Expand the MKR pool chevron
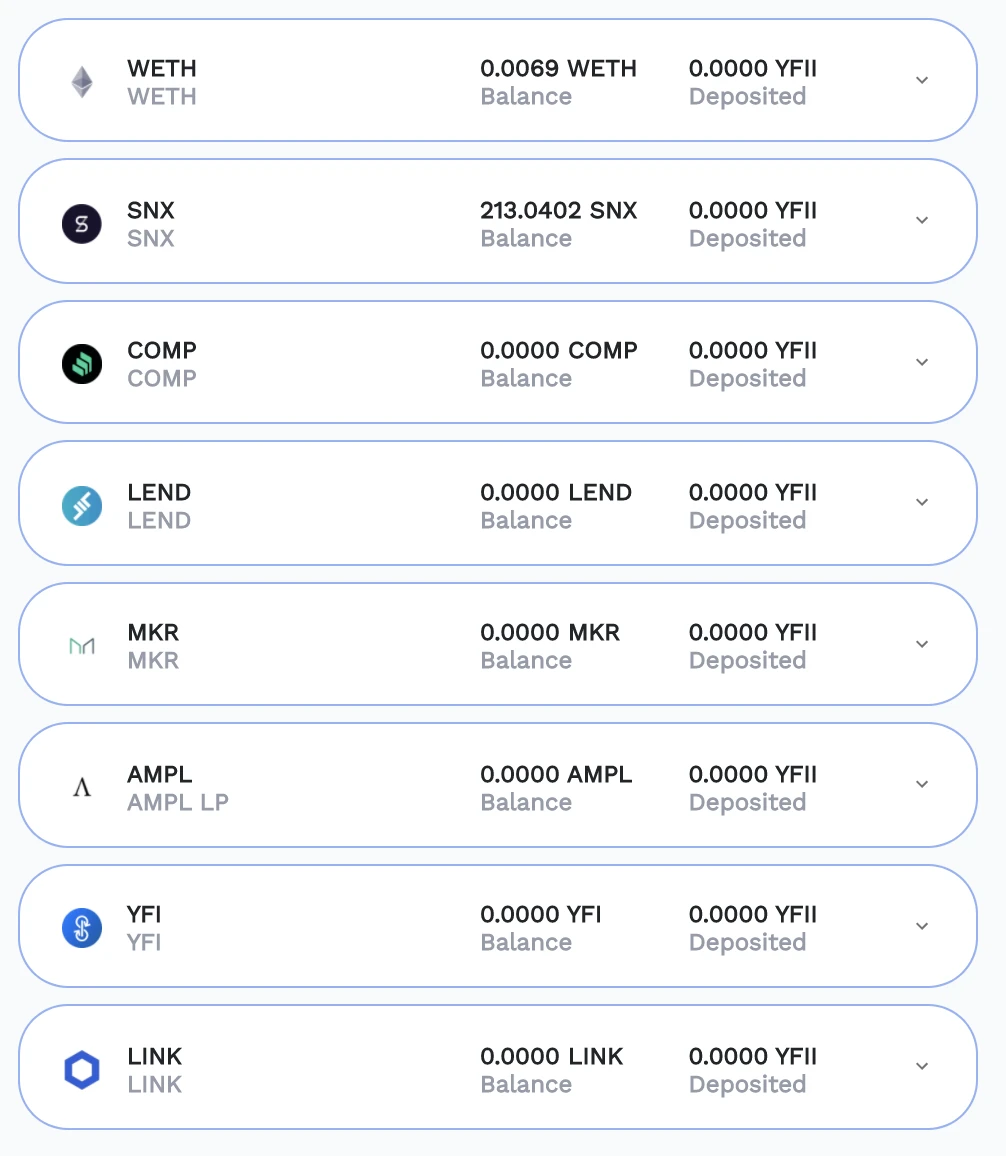This screenshot has width=1006, height=1156. coord(921,644)
